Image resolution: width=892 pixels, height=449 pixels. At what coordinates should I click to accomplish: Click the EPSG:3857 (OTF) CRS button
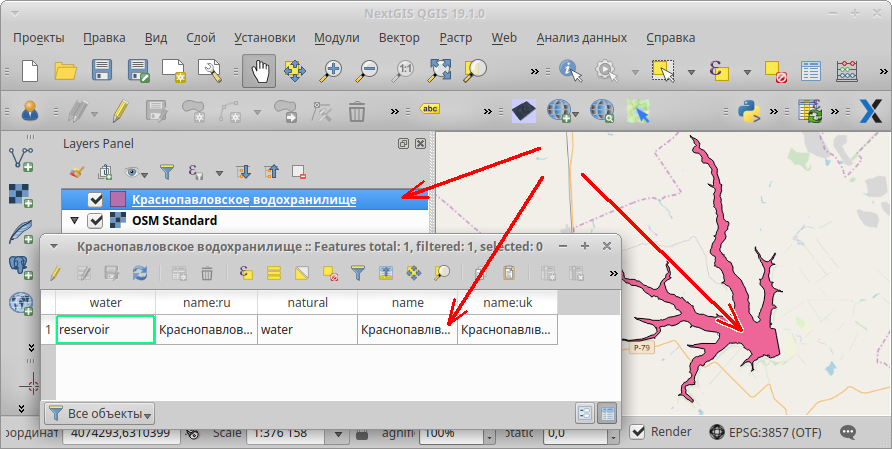pos(766,432)
